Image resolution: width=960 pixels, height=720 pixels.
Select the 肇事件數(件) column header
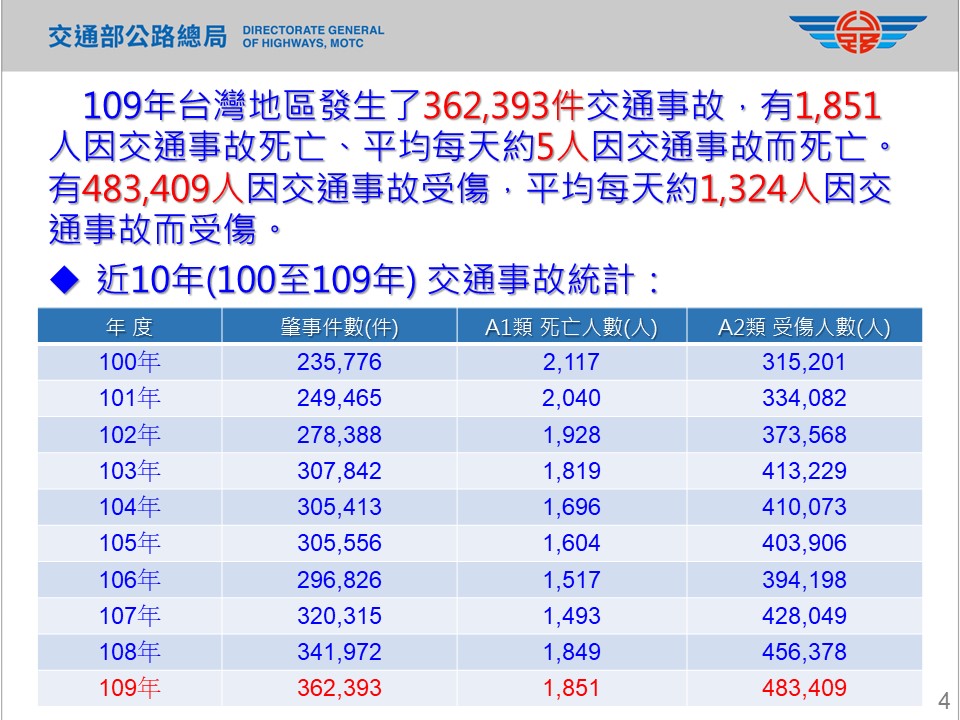point(339,327)
